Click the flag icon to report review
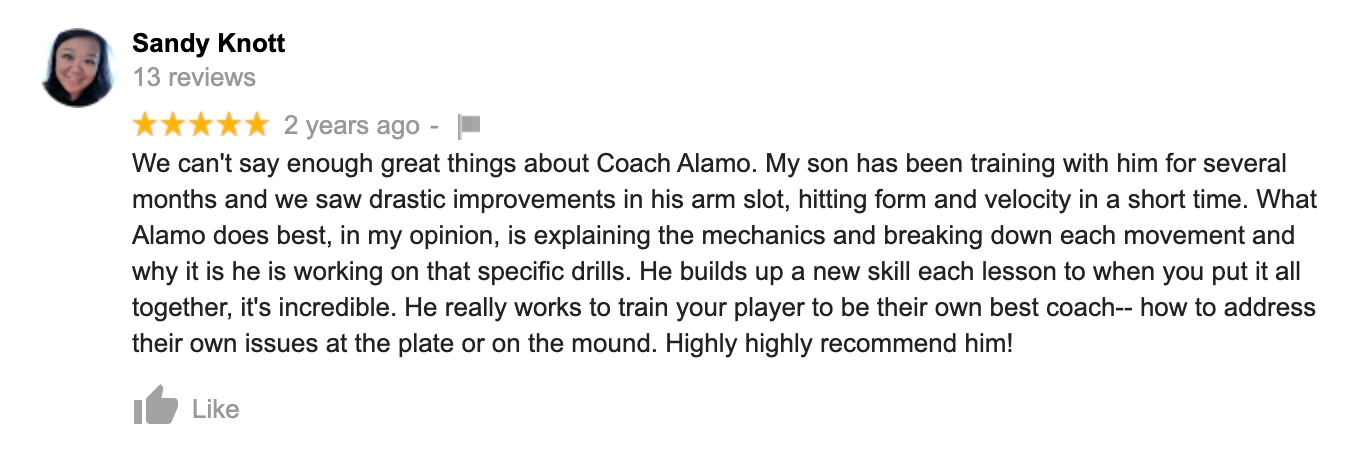Image resolution: width=1346 pixels, height=452 pixels. tap(469, 126)
